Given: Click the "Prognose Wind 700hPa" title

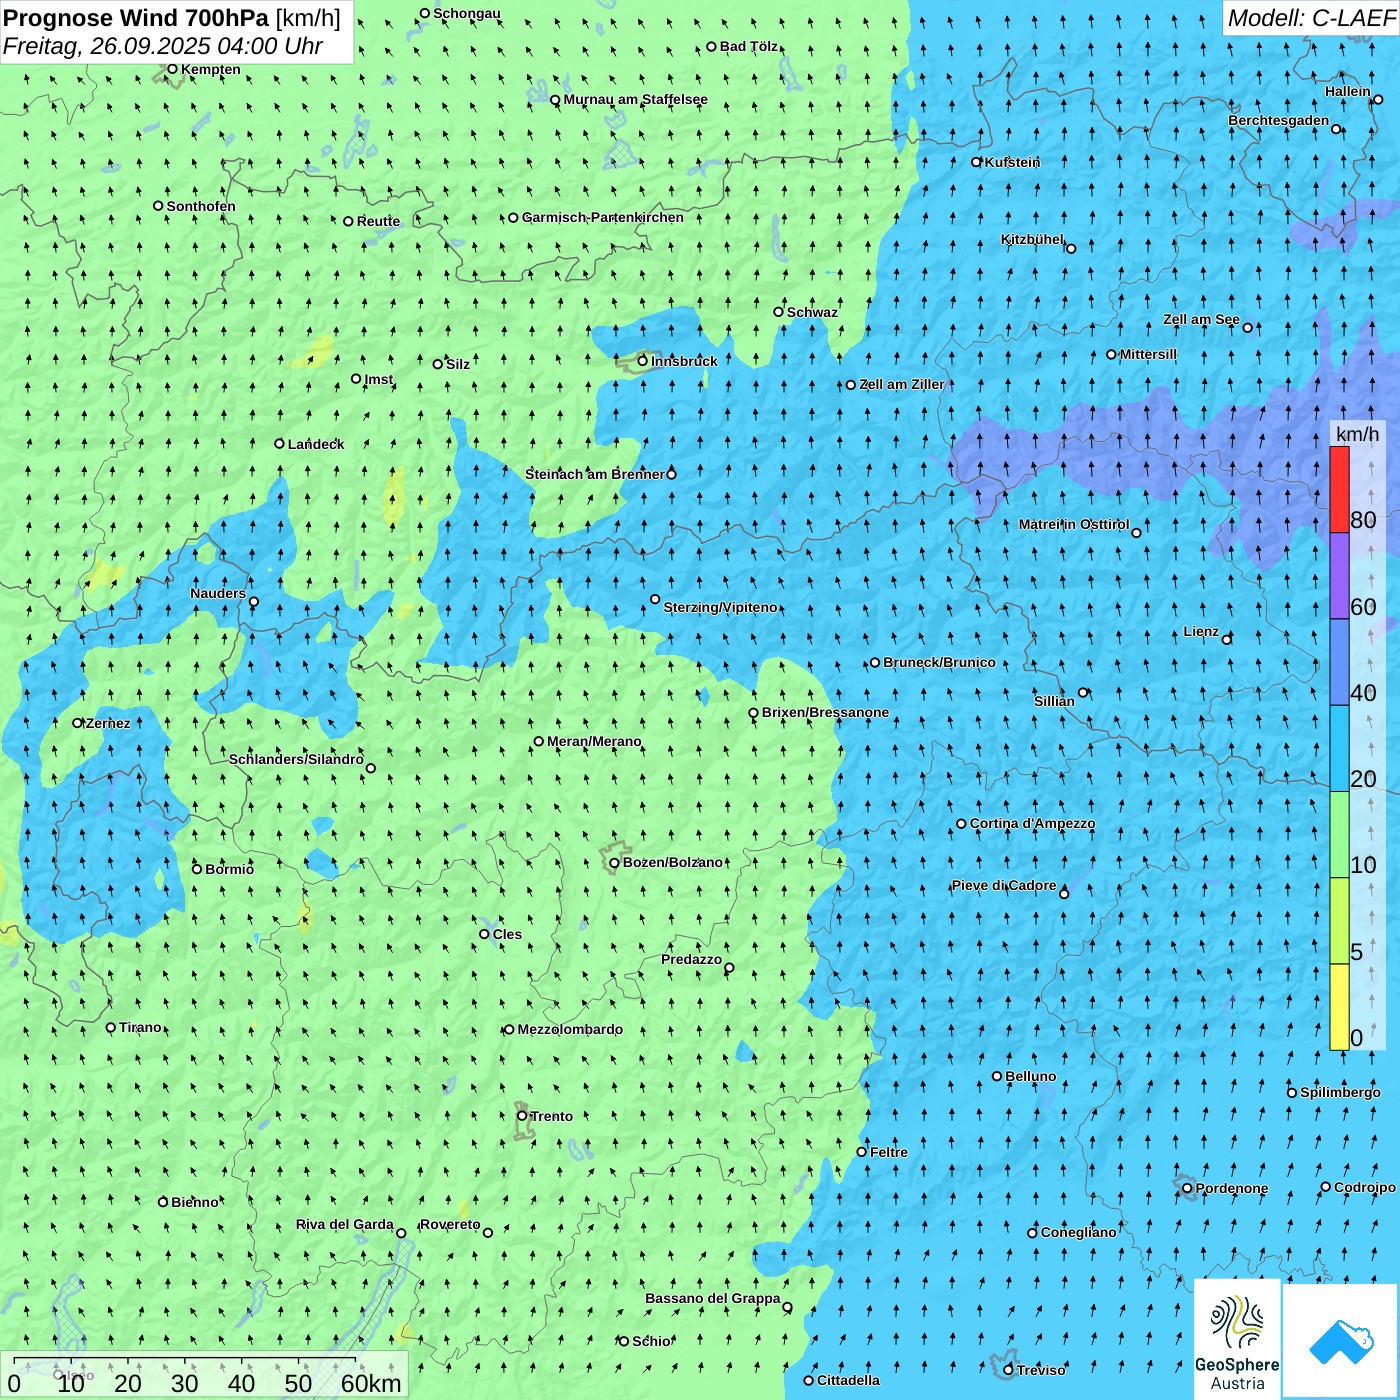Looking at the screenshot, I should 136,18.
